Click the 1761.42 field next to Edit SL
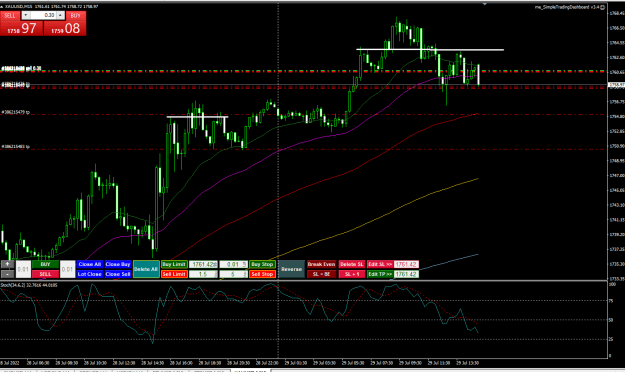Image resolution: width=625 pixels, height=372 pixels. (406, 264)
